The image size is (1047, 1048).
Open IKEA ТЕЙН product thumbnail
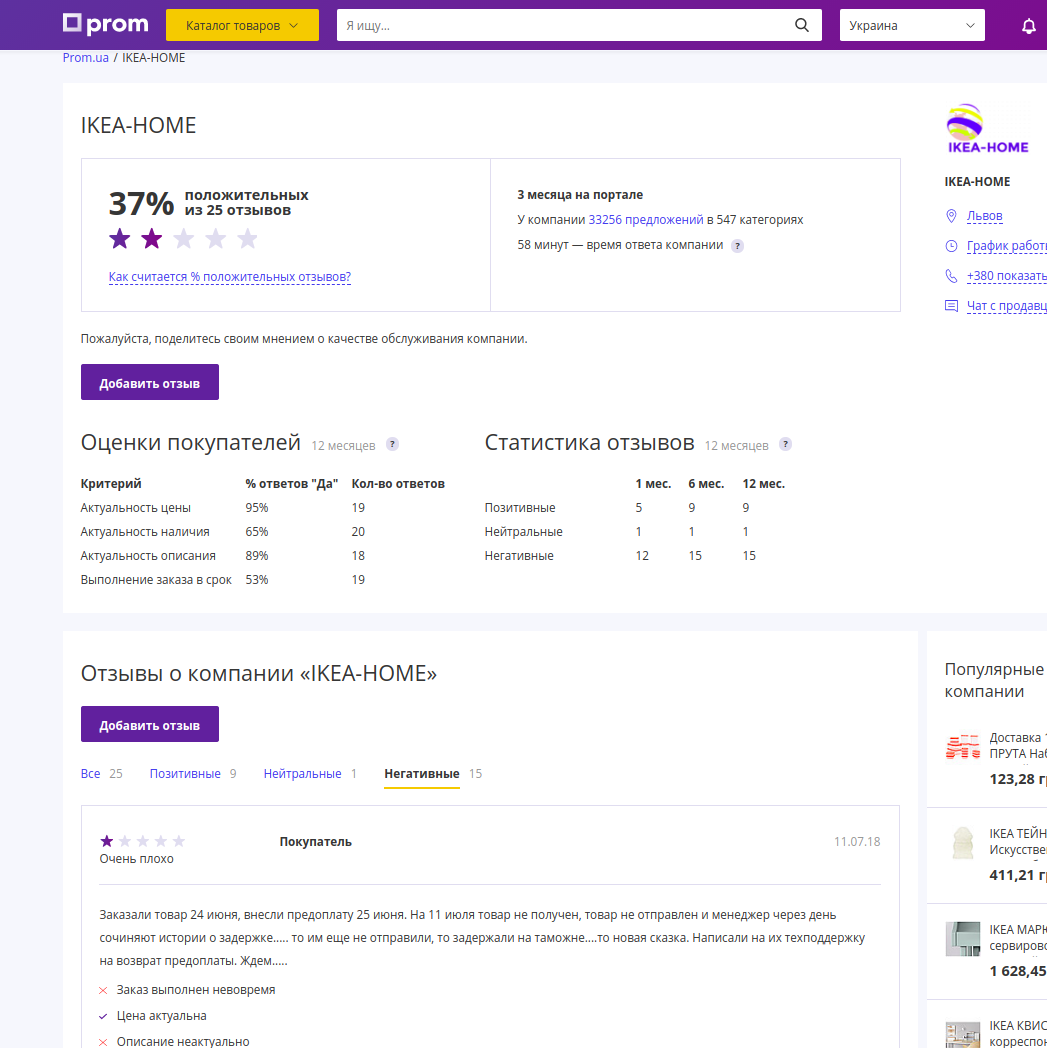(962, 843)
